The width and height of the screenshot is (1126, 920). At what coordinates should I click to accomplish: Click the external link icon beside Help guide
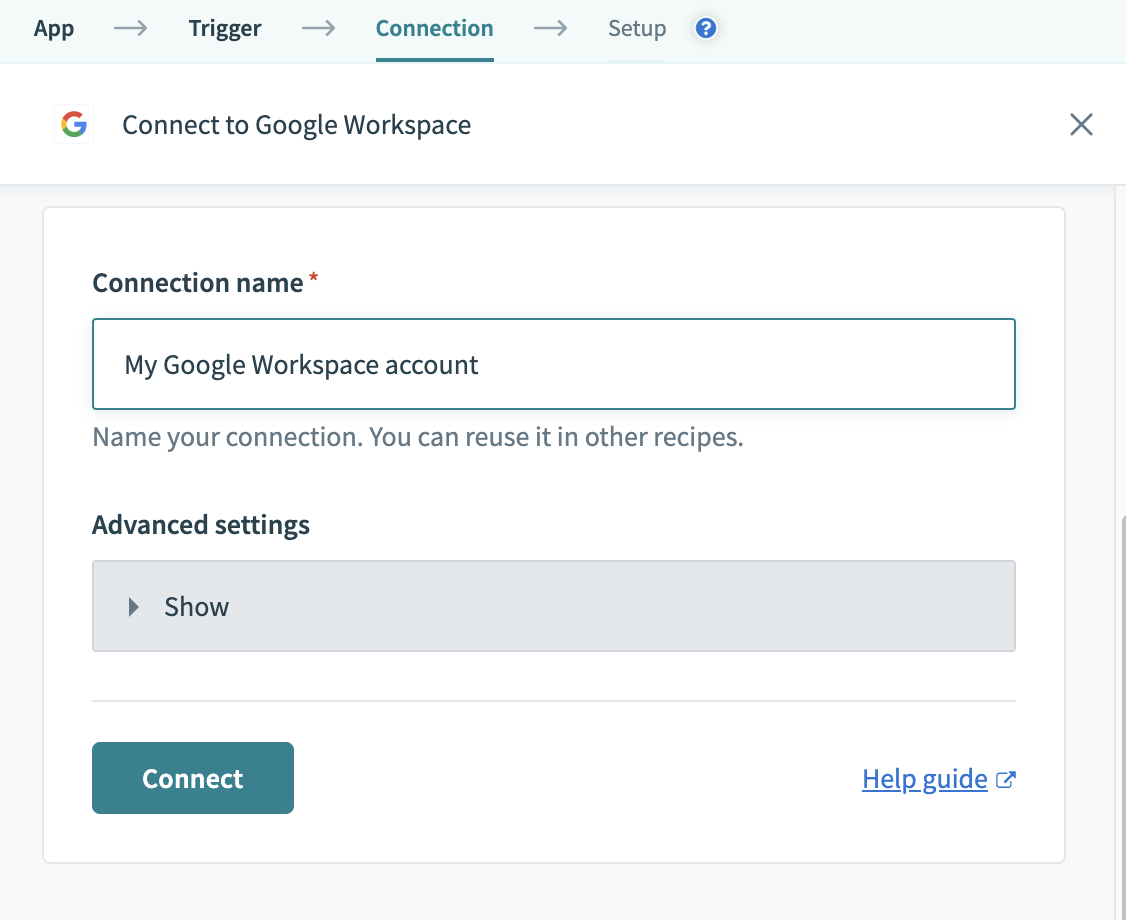point(1006,780)
